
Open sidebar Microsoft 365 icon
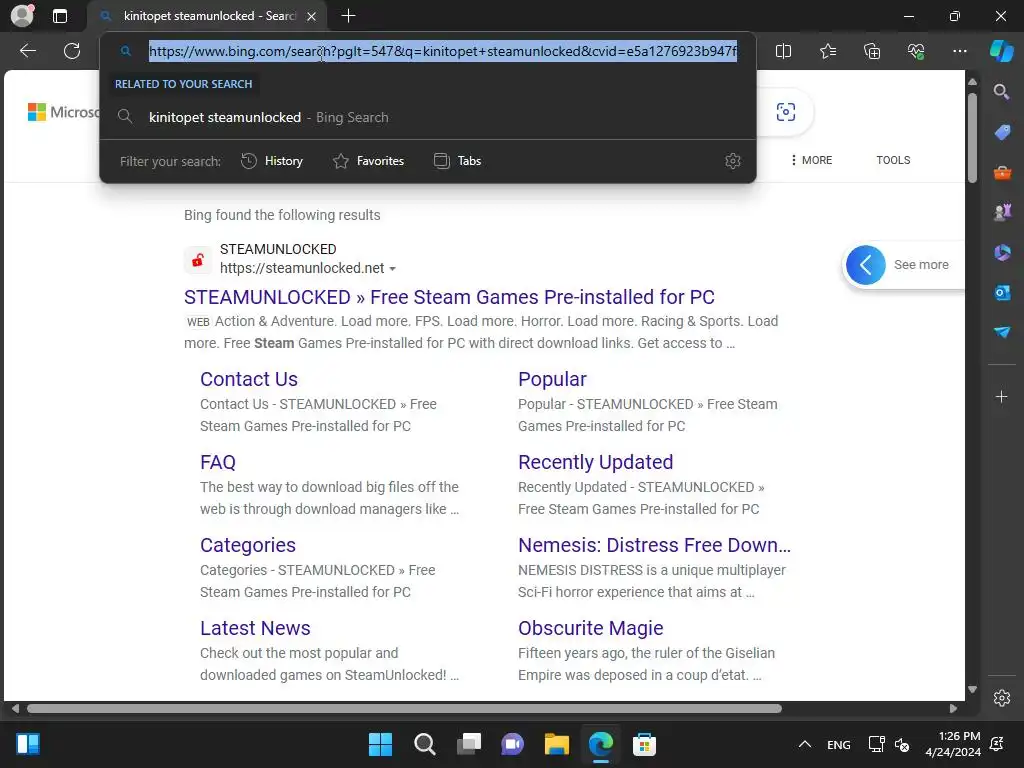(1002, 252)
